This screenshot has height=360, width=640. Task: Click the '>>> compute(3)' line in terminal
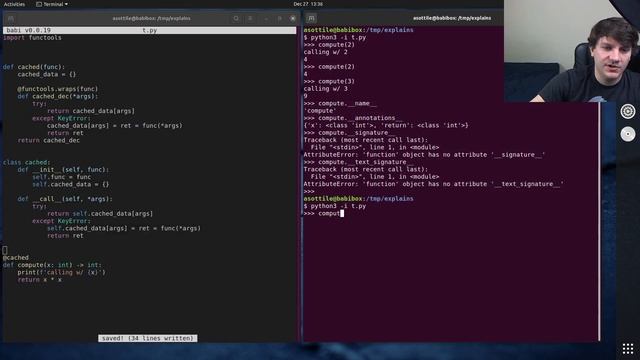(x=329, y=82)
